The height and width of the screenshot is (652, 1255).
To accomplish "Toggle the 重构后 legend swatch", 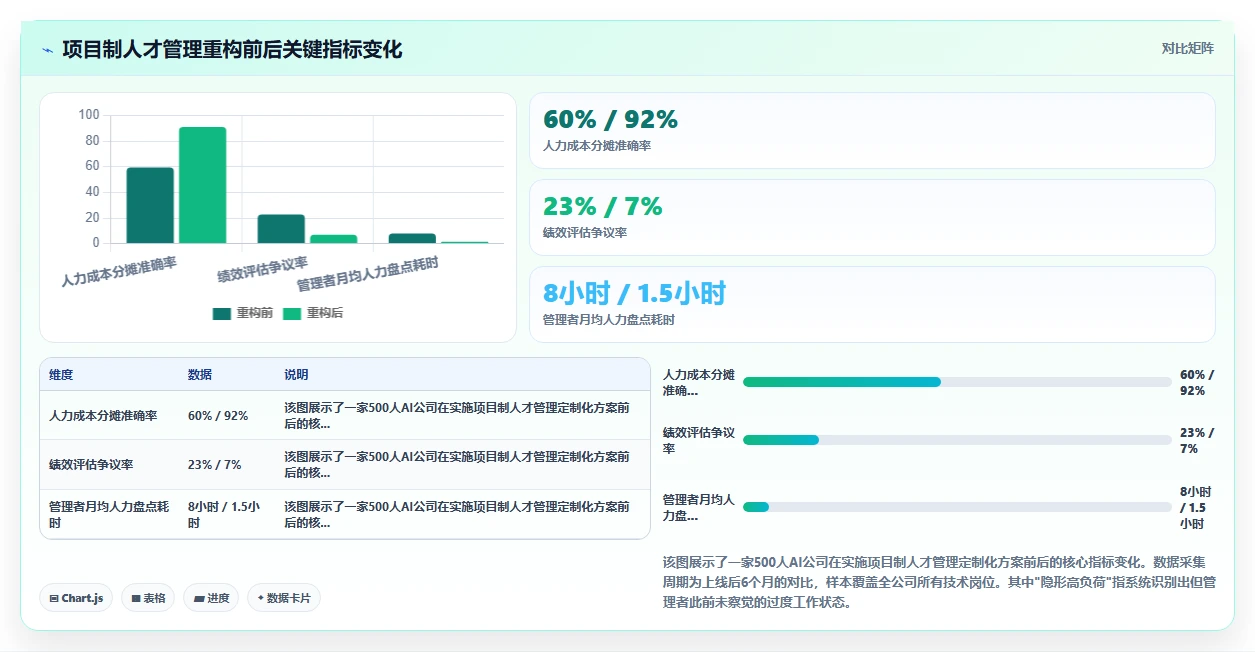I will click(x=292, y=313).
